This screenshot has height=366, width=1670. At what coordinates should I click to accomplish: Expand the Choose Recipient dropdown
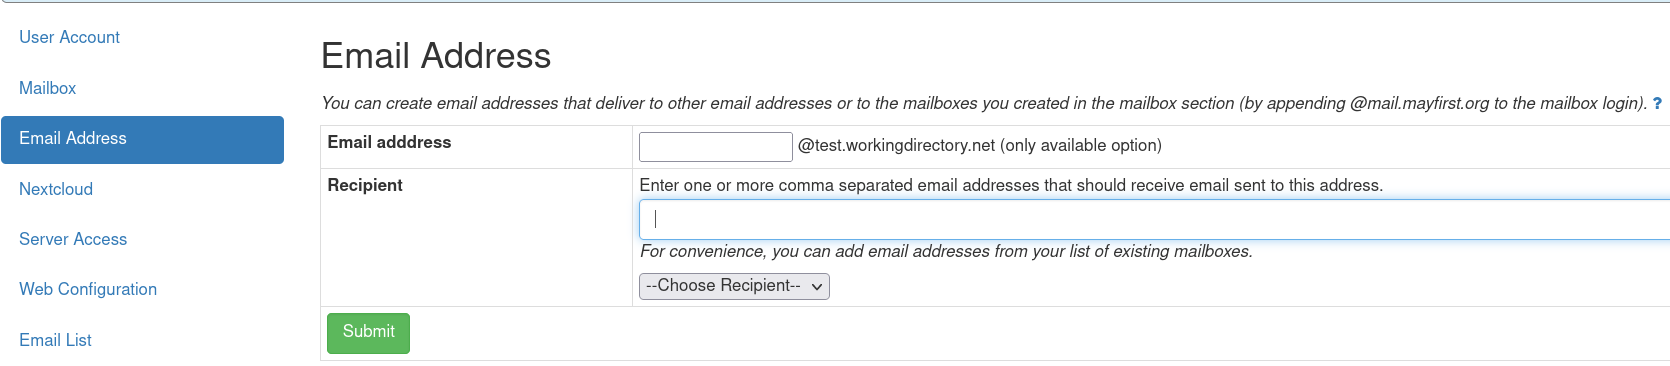(x=734, y=286)
